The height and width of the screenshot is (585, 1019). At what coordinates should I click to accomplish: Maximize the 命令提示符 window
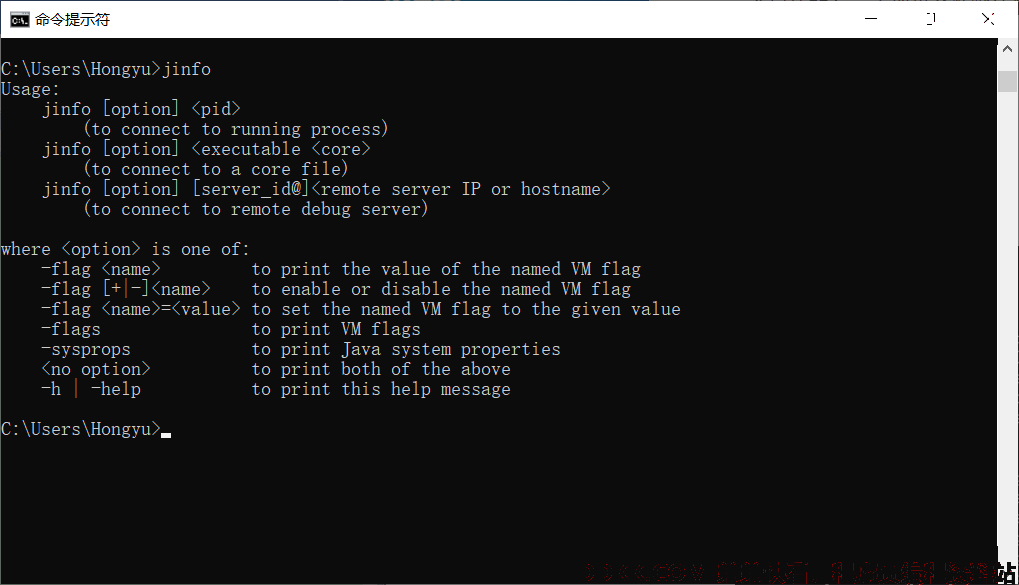point(931,19)
